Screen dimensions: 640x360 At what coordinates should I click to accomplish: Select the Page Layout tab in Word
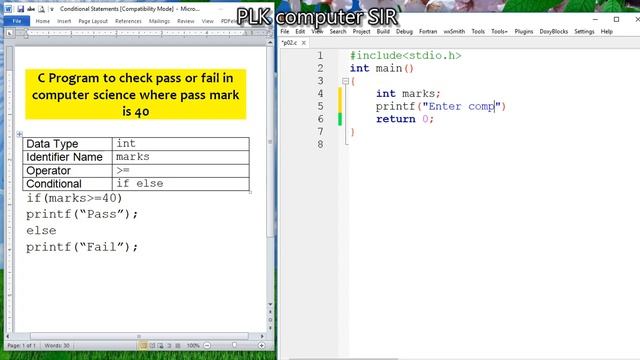click(x=93, y=21)
